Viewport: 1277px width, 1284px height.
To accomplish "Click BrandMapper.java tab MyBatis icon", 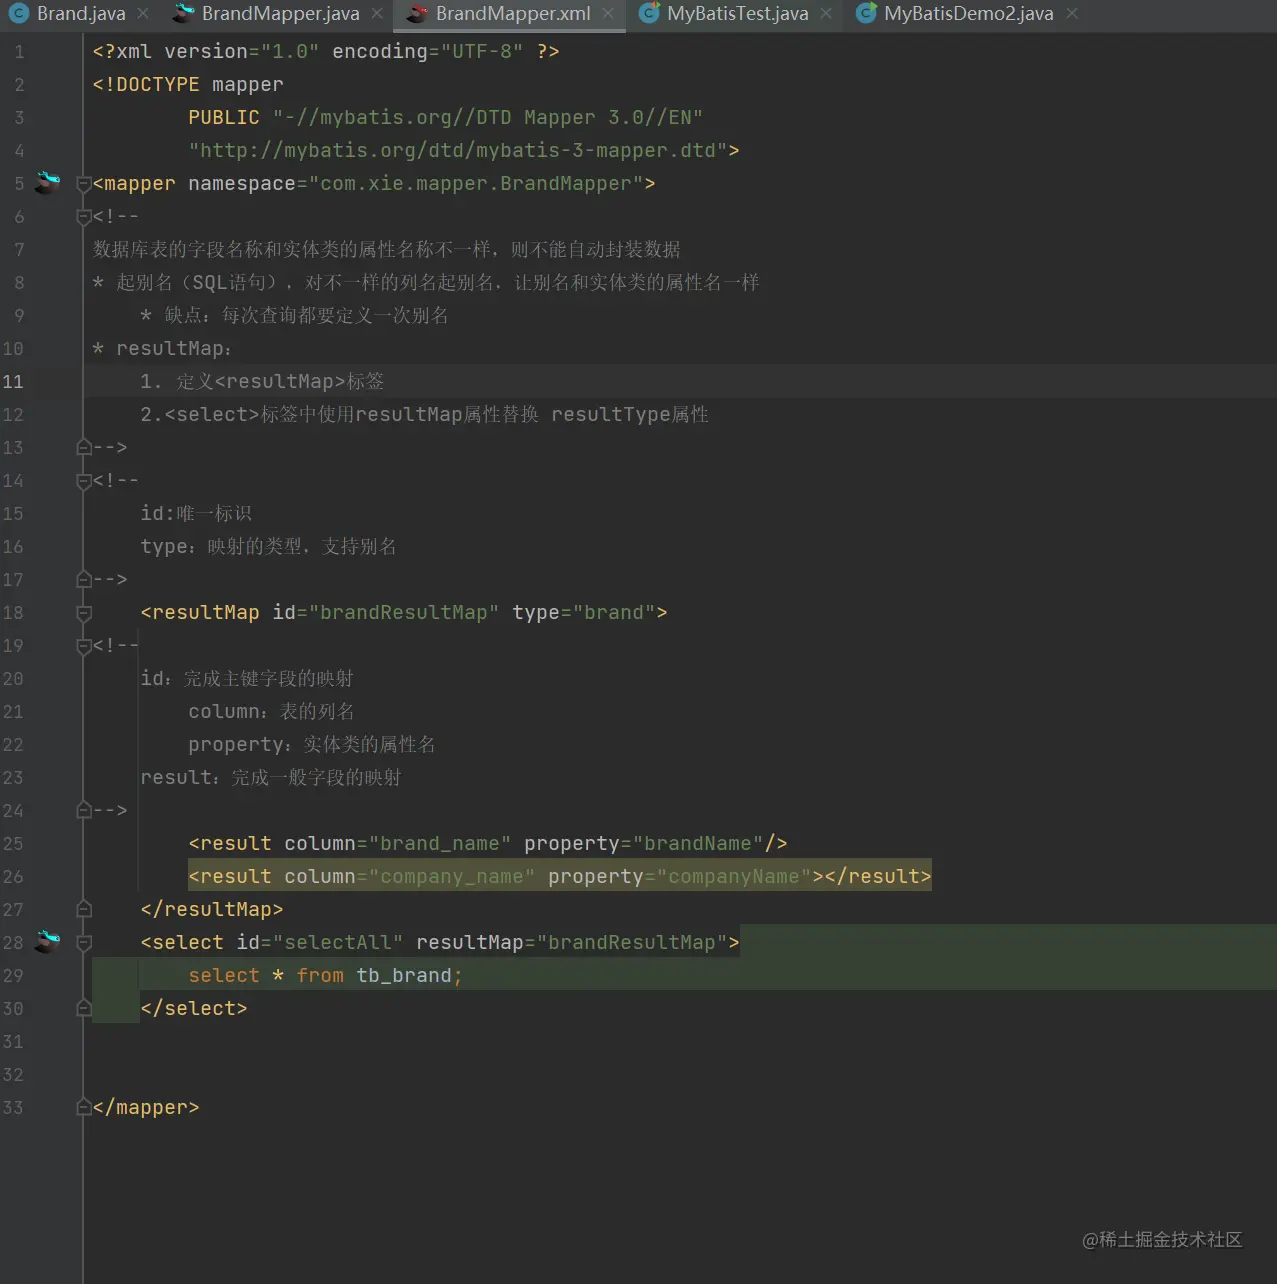I will [x=183, y=14].
